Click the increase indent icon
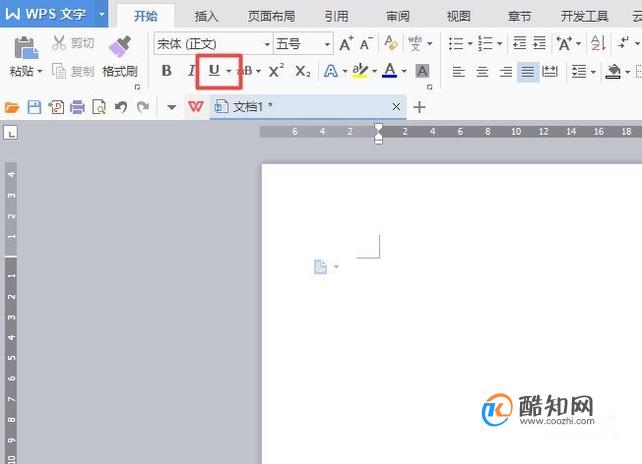 [539, 43]
